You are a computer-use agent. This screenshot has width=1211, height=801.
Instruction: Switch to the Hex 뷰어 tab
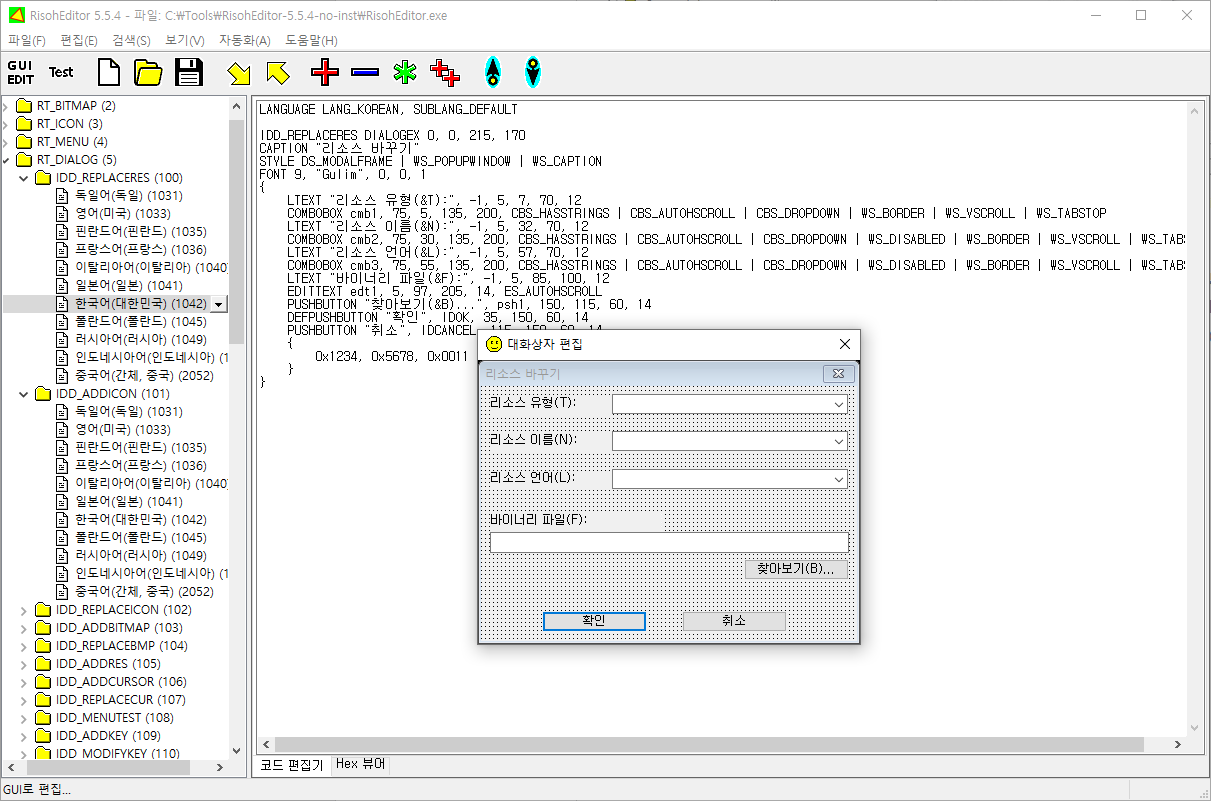point(360,764)
